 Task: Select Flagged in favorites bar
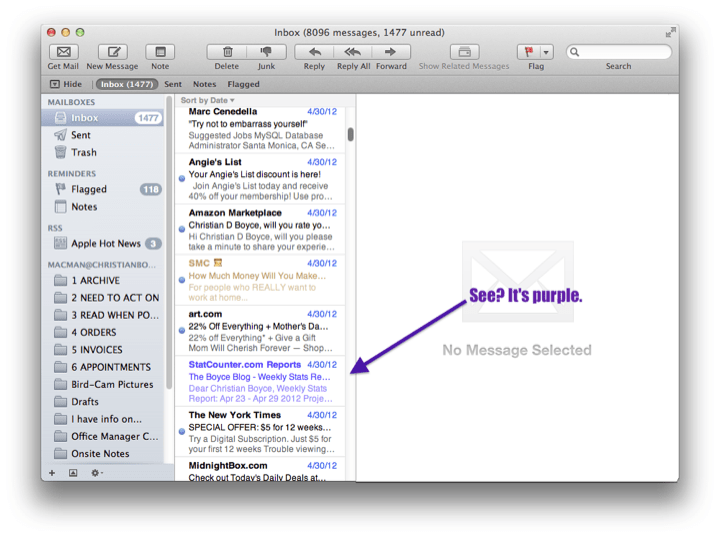243,84
